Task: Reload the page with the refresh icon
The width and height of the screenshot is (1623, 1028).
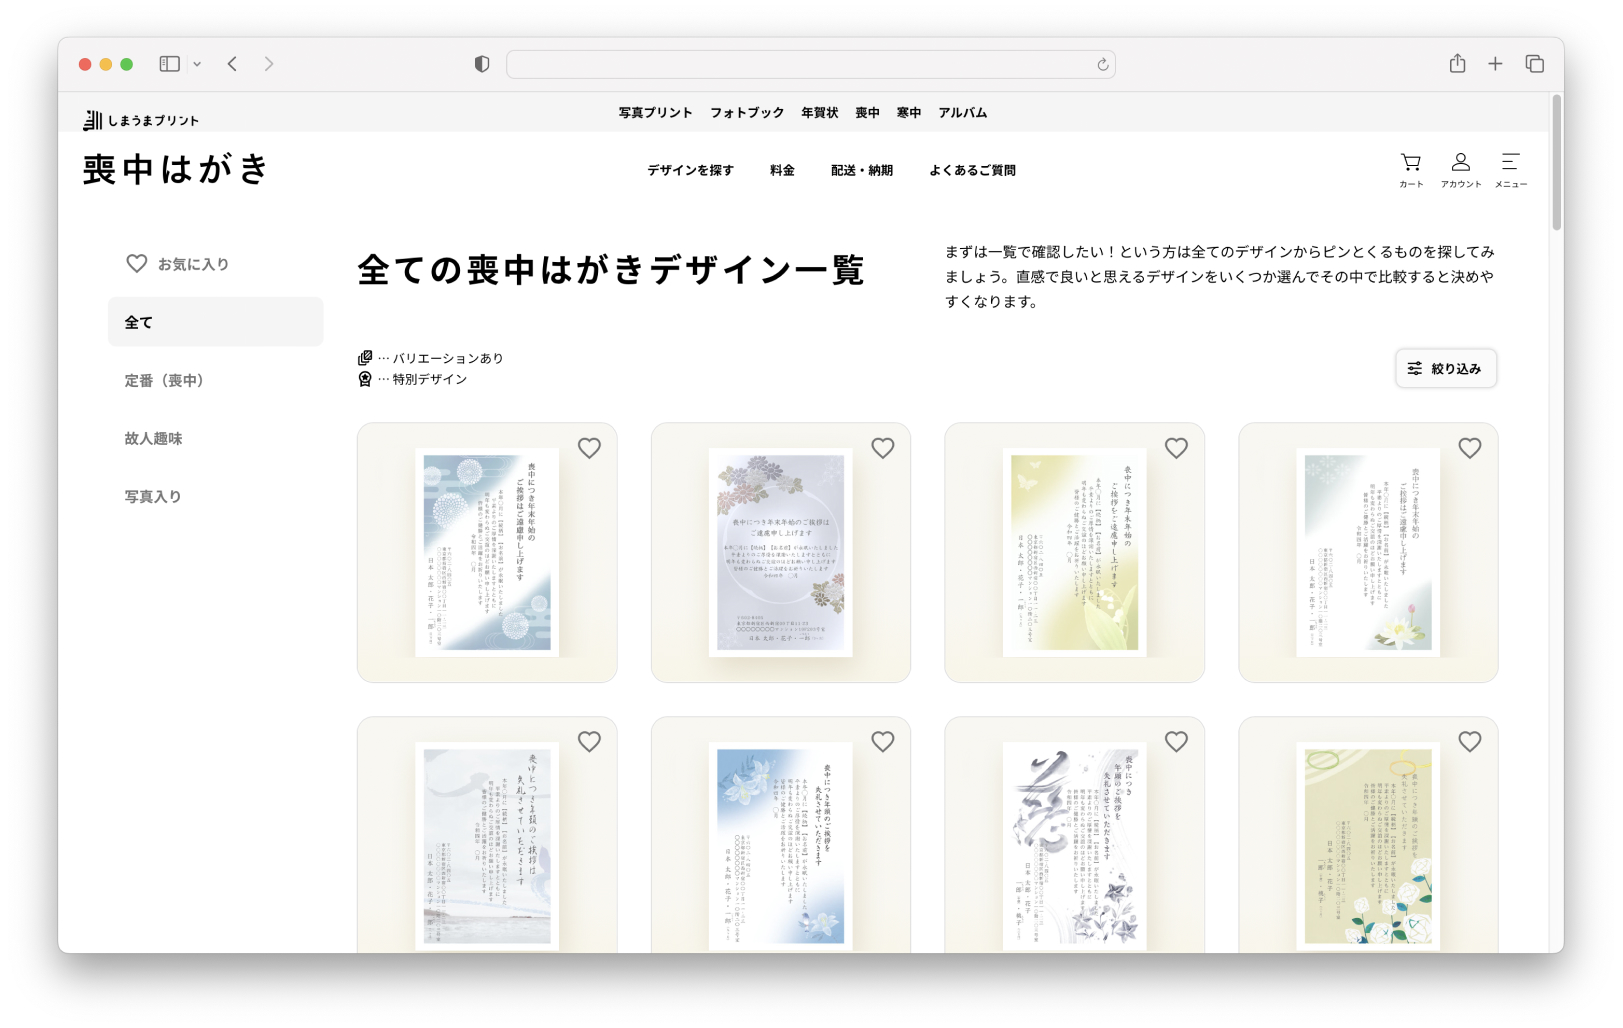Action: (x=1102, y=65)
